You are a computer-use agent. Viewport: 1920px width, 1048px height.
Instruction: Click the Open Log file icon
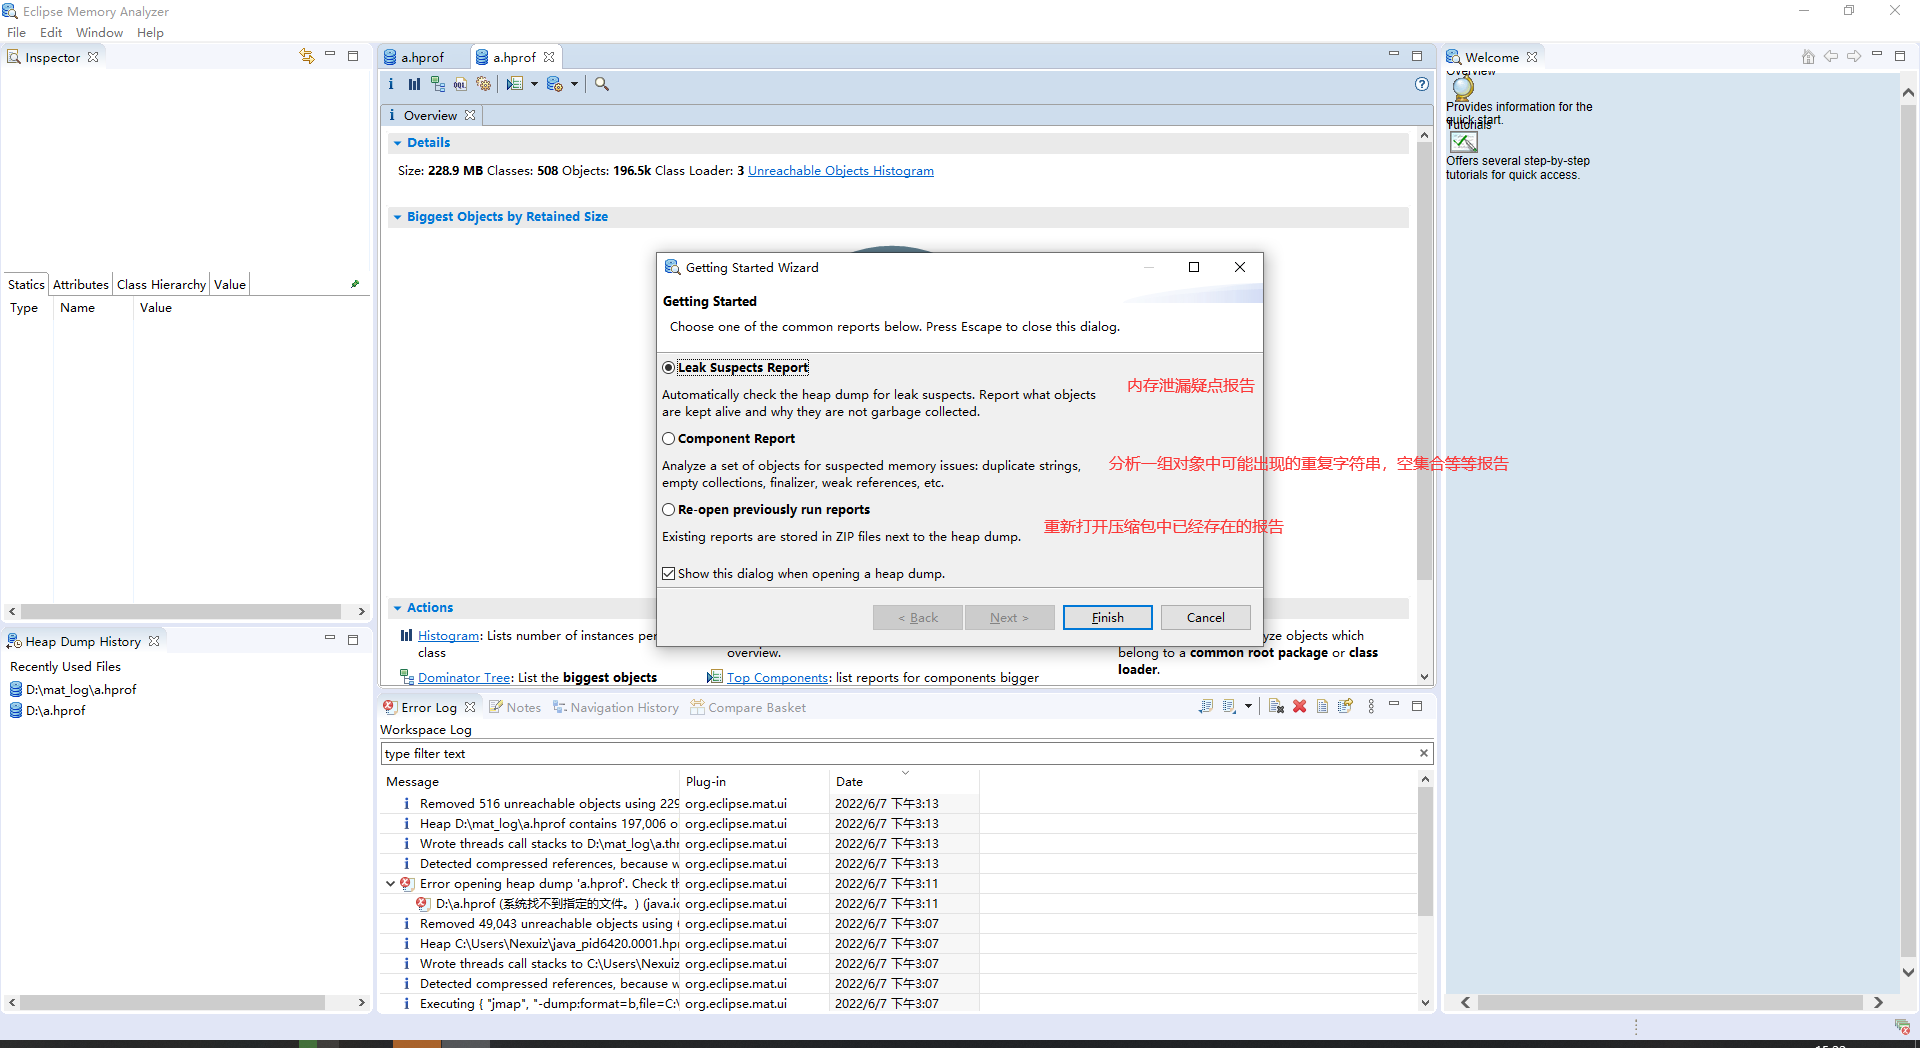click(x=1322, y=706)
